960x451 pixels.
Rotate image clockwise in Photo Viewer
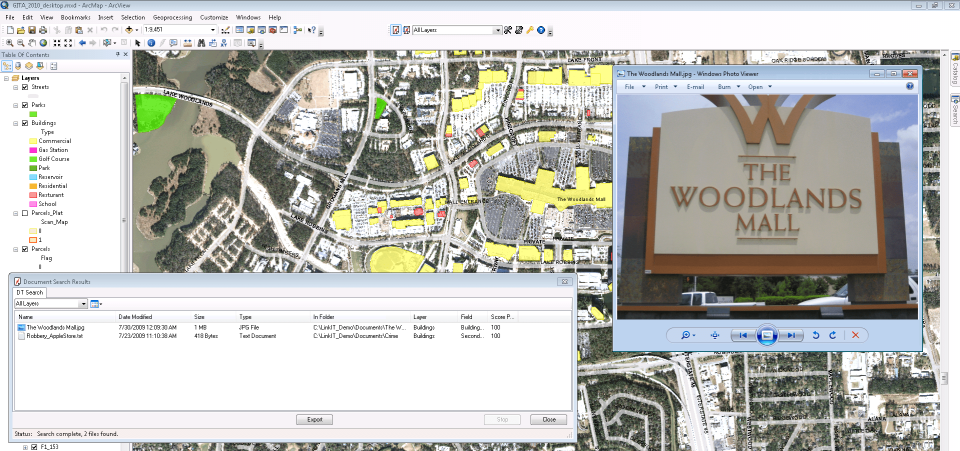coord(833,335)
